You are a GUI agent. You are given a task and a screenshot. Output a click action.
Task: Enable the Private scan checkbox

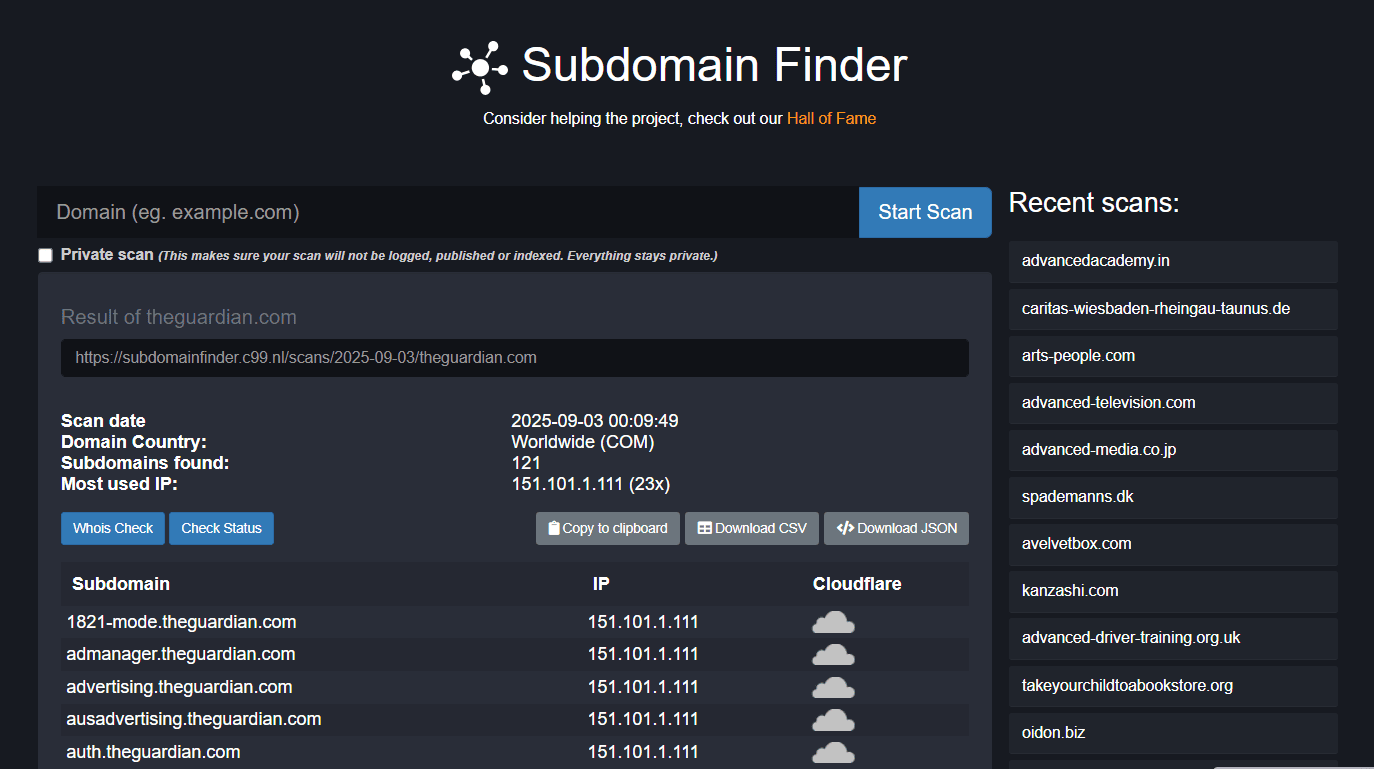(45, 255)
